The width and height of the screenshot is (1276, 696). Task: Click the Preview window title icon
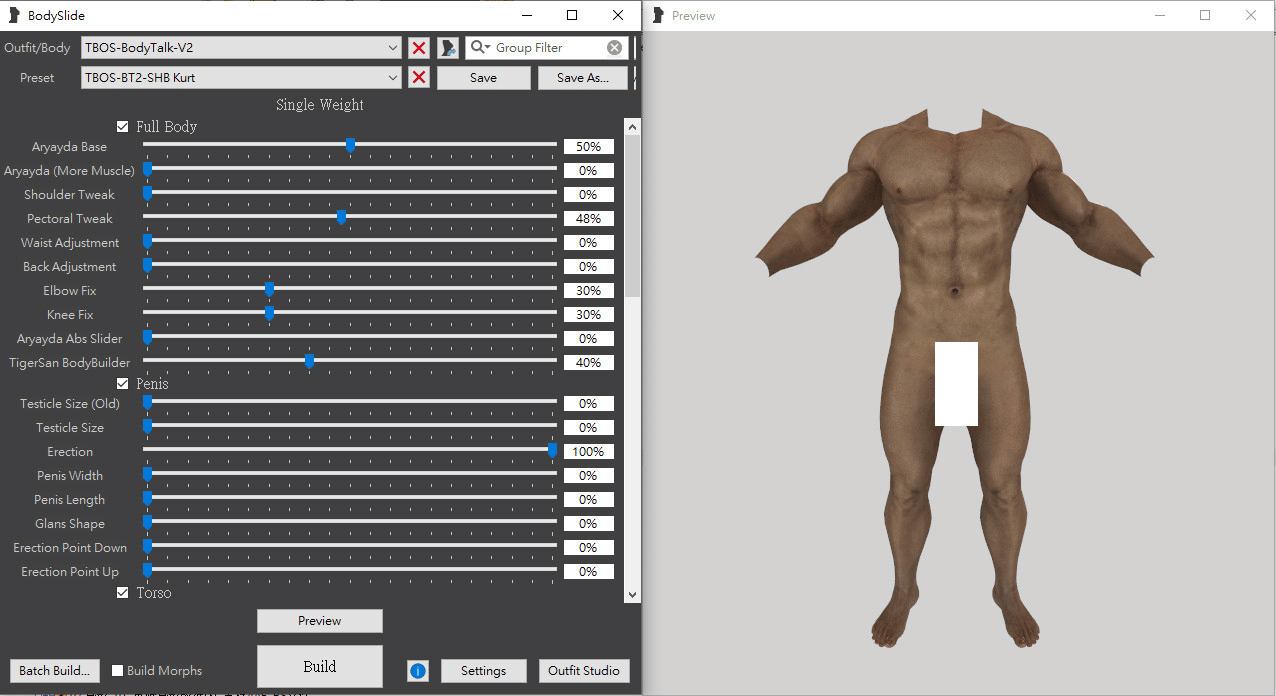pyautogui.click(x=658, y=15)
